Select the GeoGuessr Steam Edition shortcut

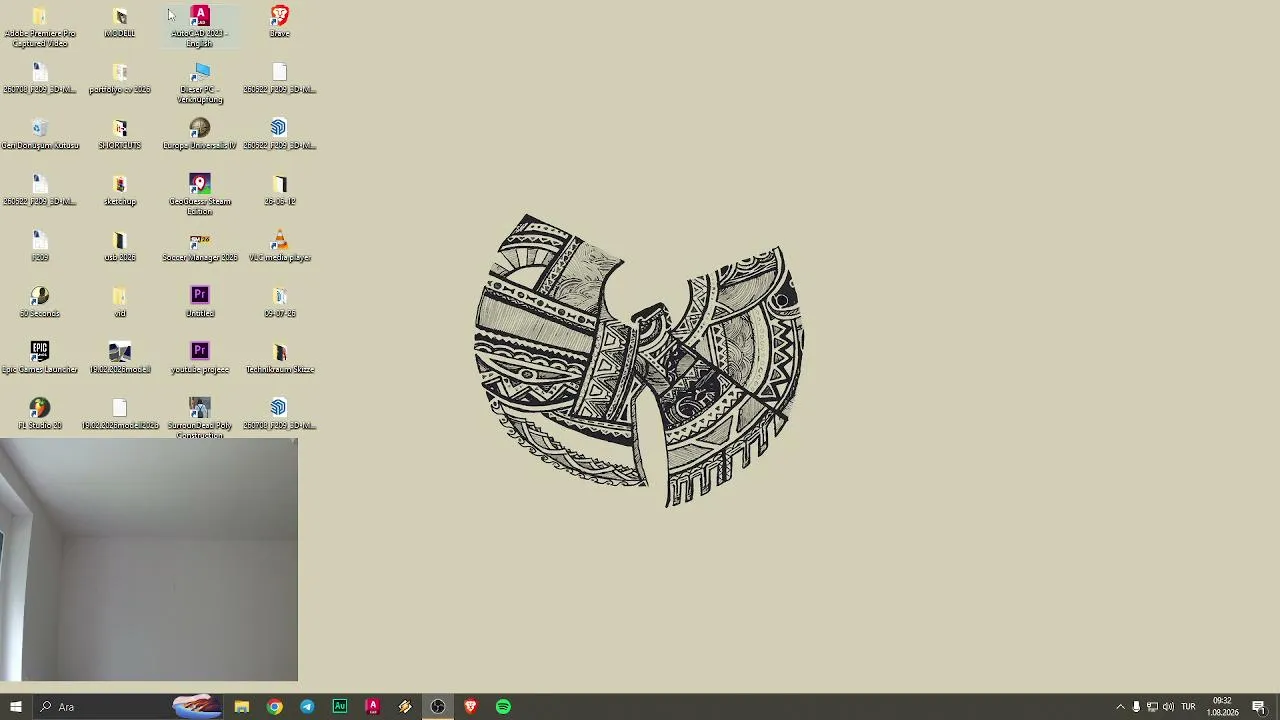pos(200,195)
